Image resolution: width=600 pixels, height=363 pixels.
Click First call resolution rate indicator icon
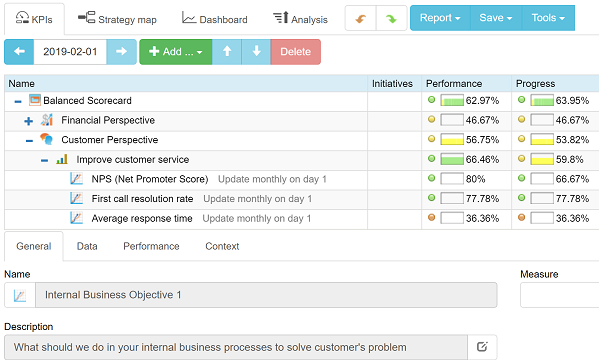pyautogui.click(x=77, y=198)
